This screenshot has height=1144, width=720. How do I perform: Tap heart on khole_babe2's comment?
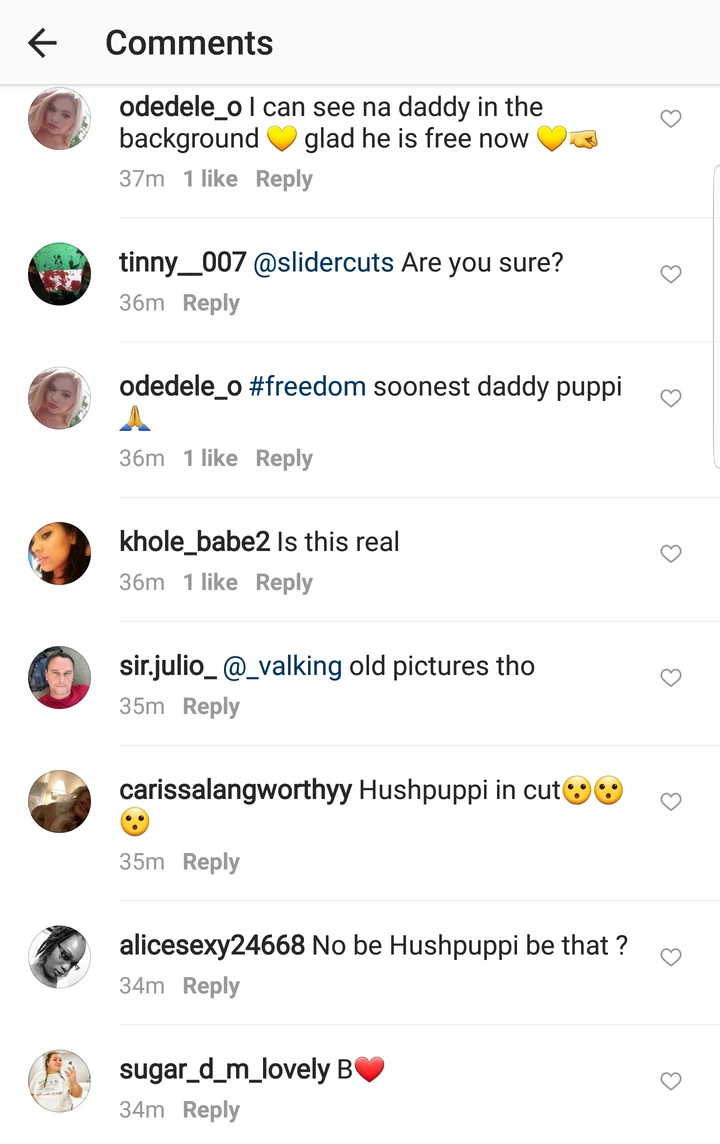click(670, 554)
